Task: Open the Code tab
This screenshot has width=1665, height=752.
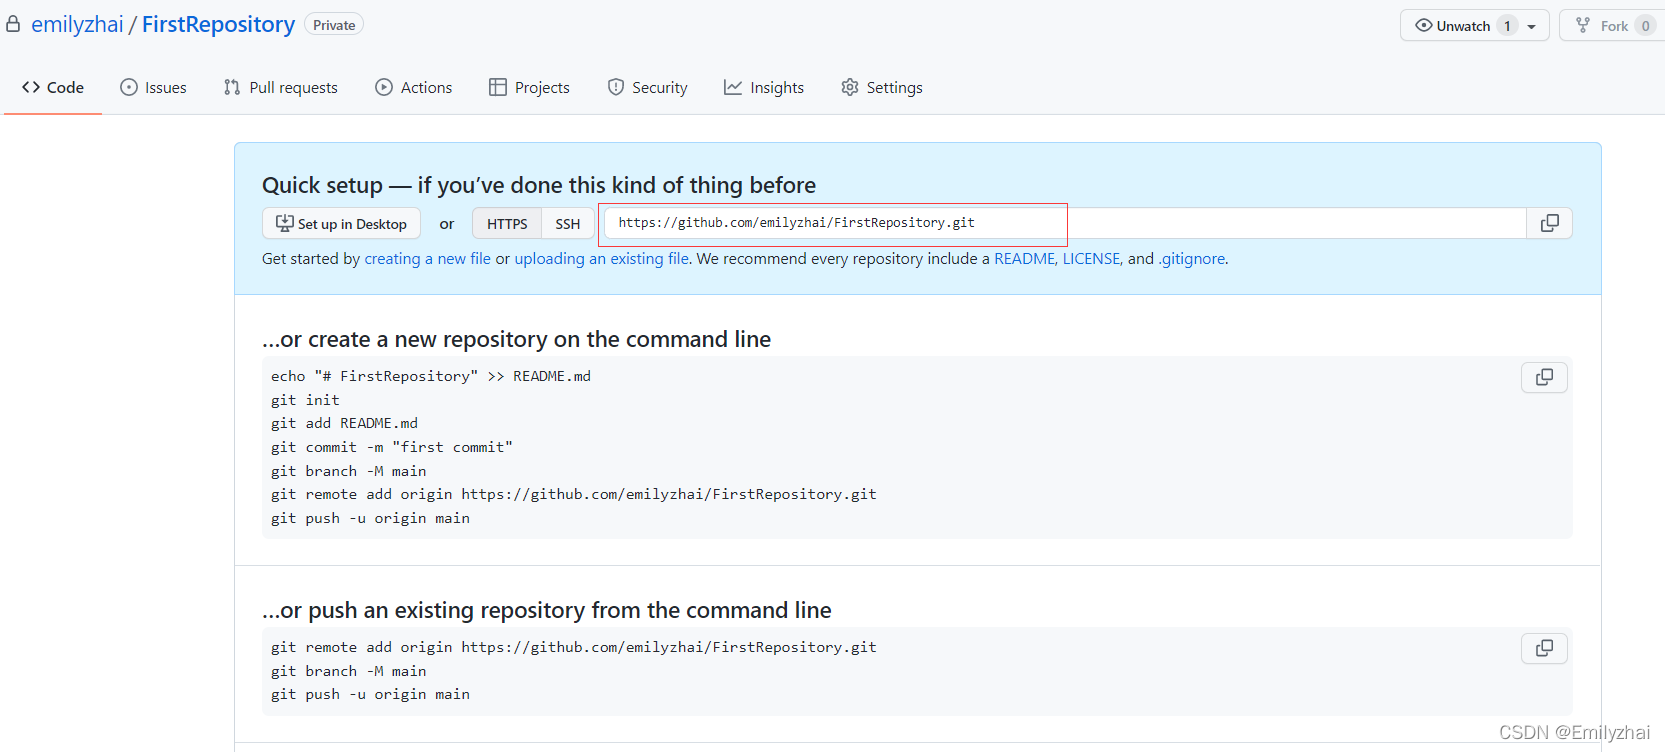Action: [x=53, y=87]
